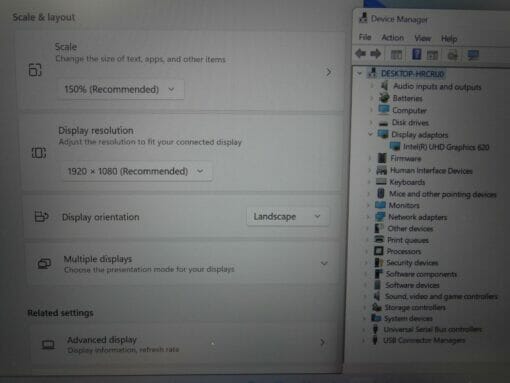Select the Software components icon

[378, 274]
